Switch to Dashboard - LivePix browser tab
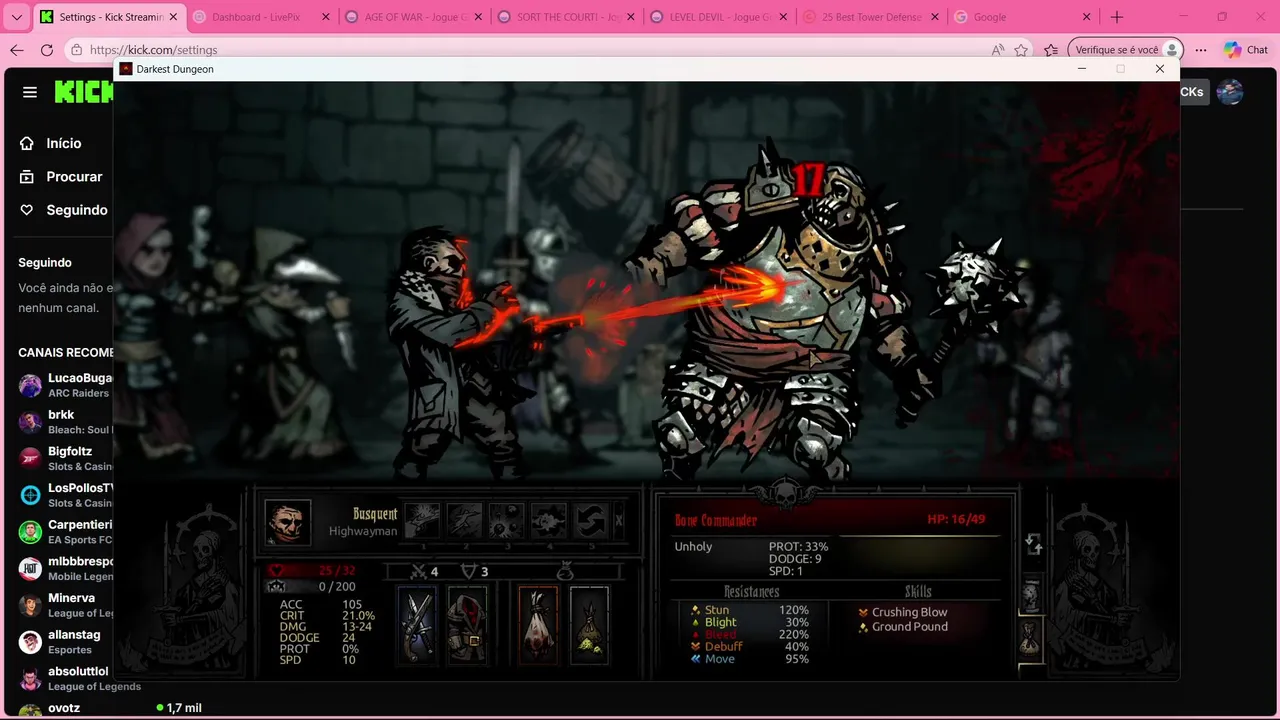 (x=260, y=17)
